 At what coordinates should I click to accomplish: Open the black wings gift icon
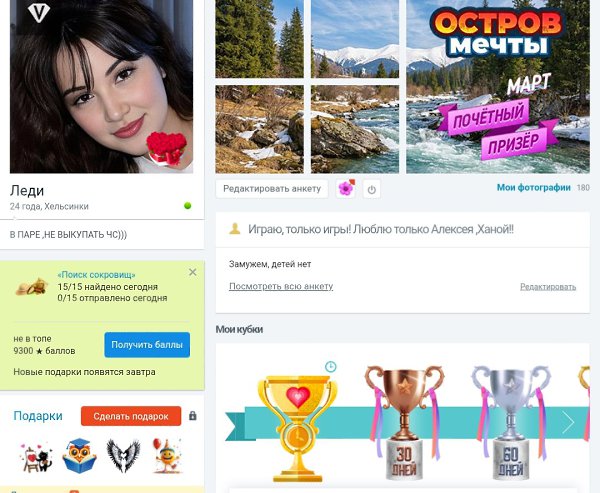123,455
